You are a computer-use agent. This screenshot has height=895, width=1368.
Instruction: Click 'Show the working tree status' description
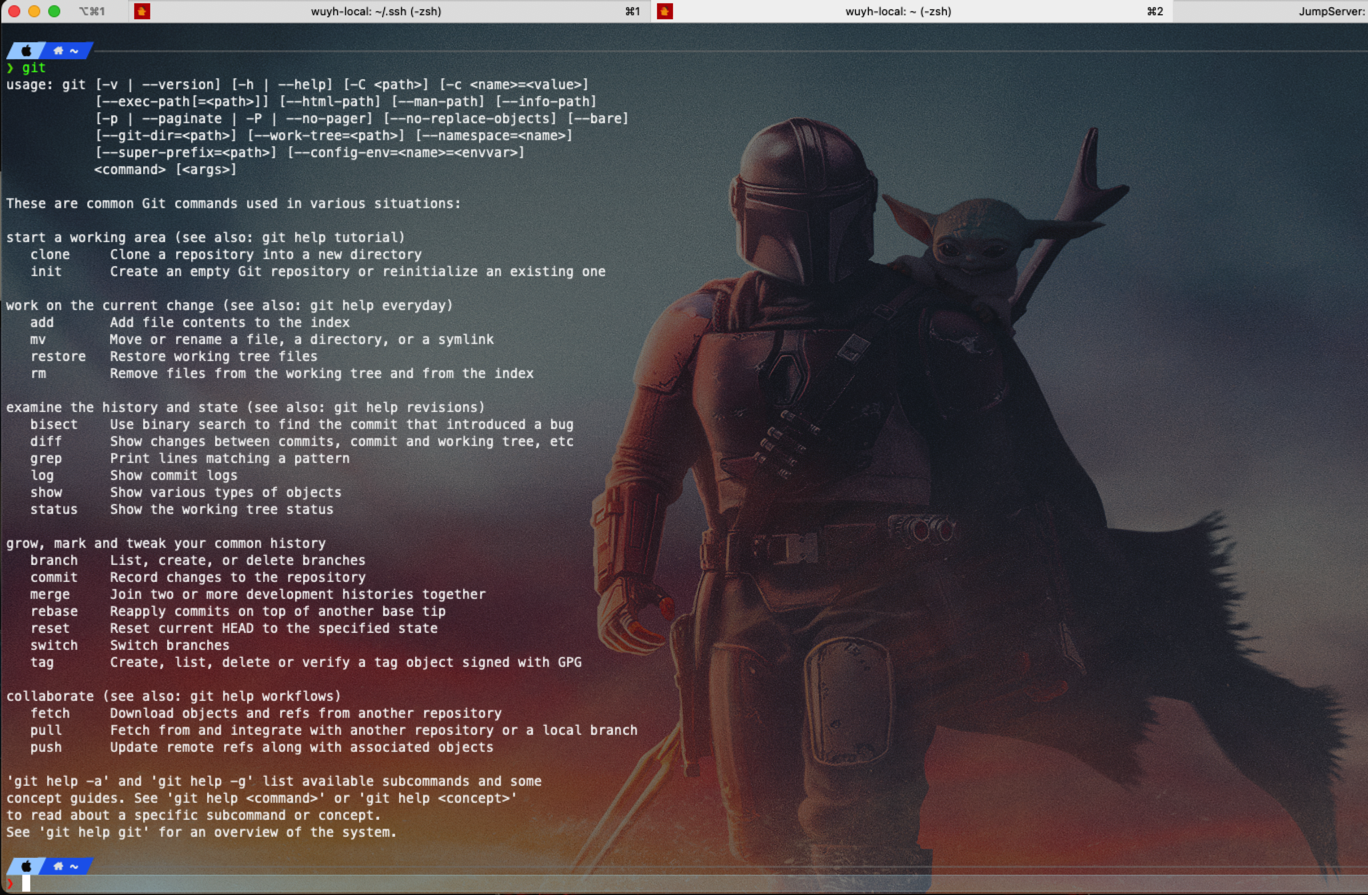[222, 510]
